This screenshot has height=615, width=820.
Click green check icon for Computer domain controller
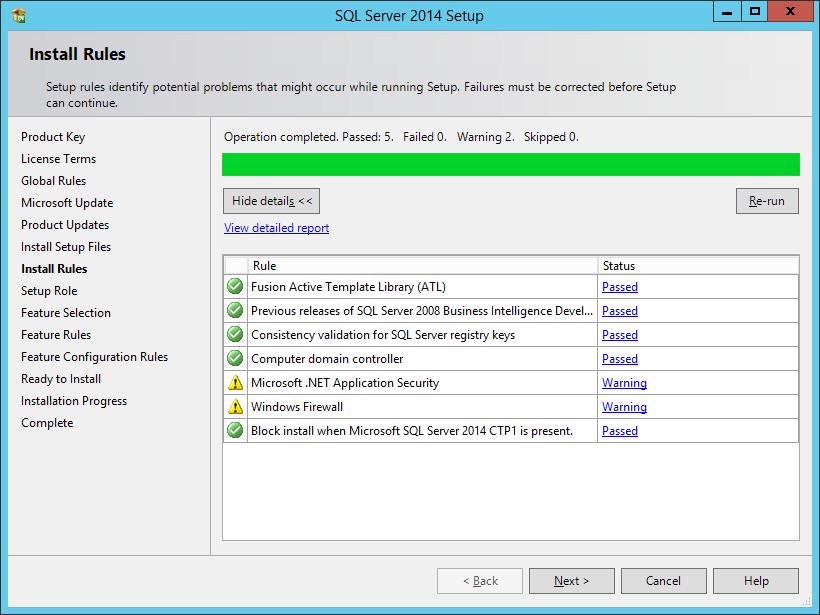[235, 359]
